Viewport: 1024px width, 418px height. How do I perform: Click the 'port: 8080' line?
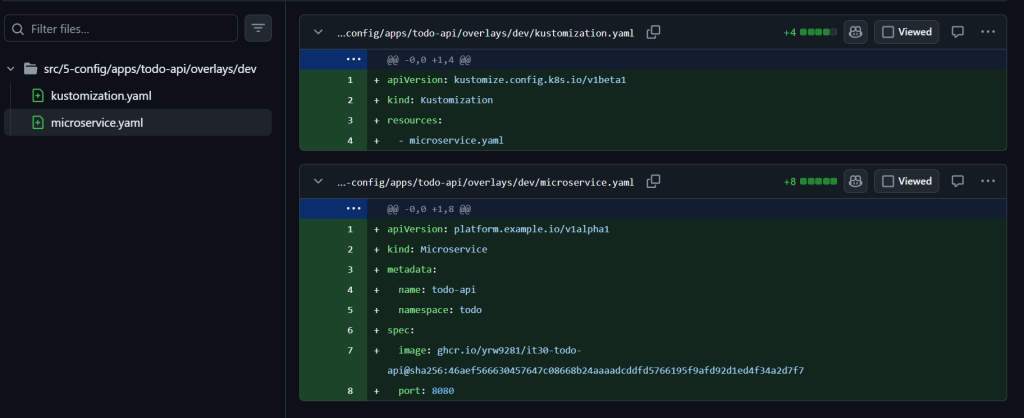click(x=426, y=391)
